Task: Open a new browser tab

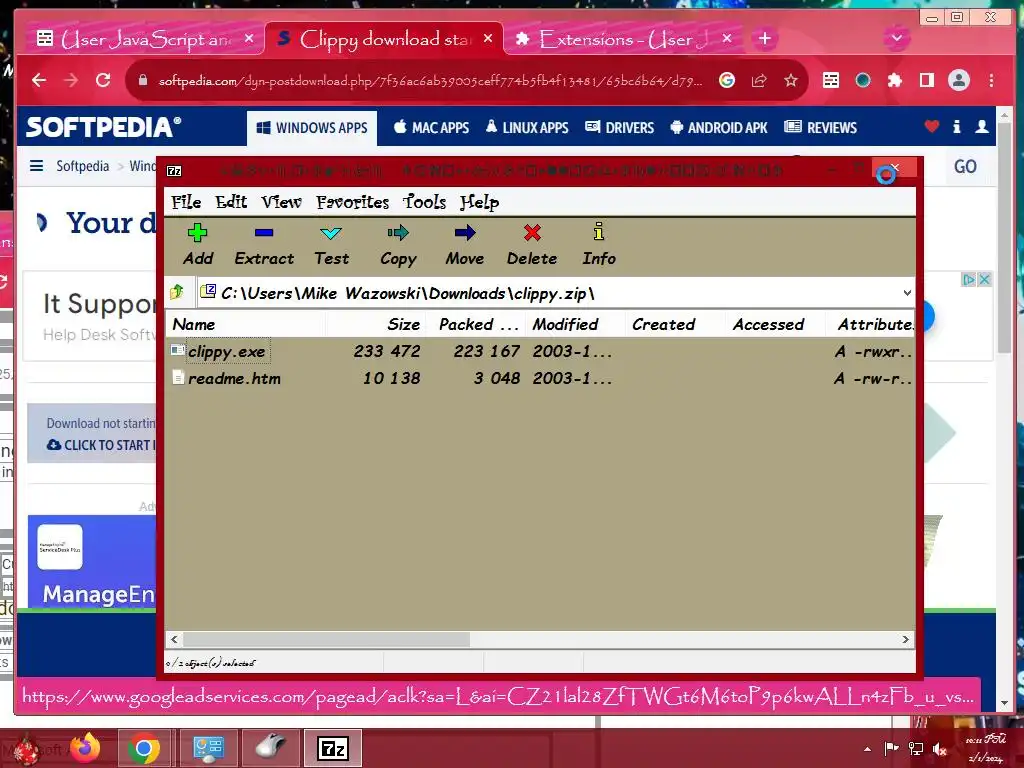Action: (x=765, y=39)
